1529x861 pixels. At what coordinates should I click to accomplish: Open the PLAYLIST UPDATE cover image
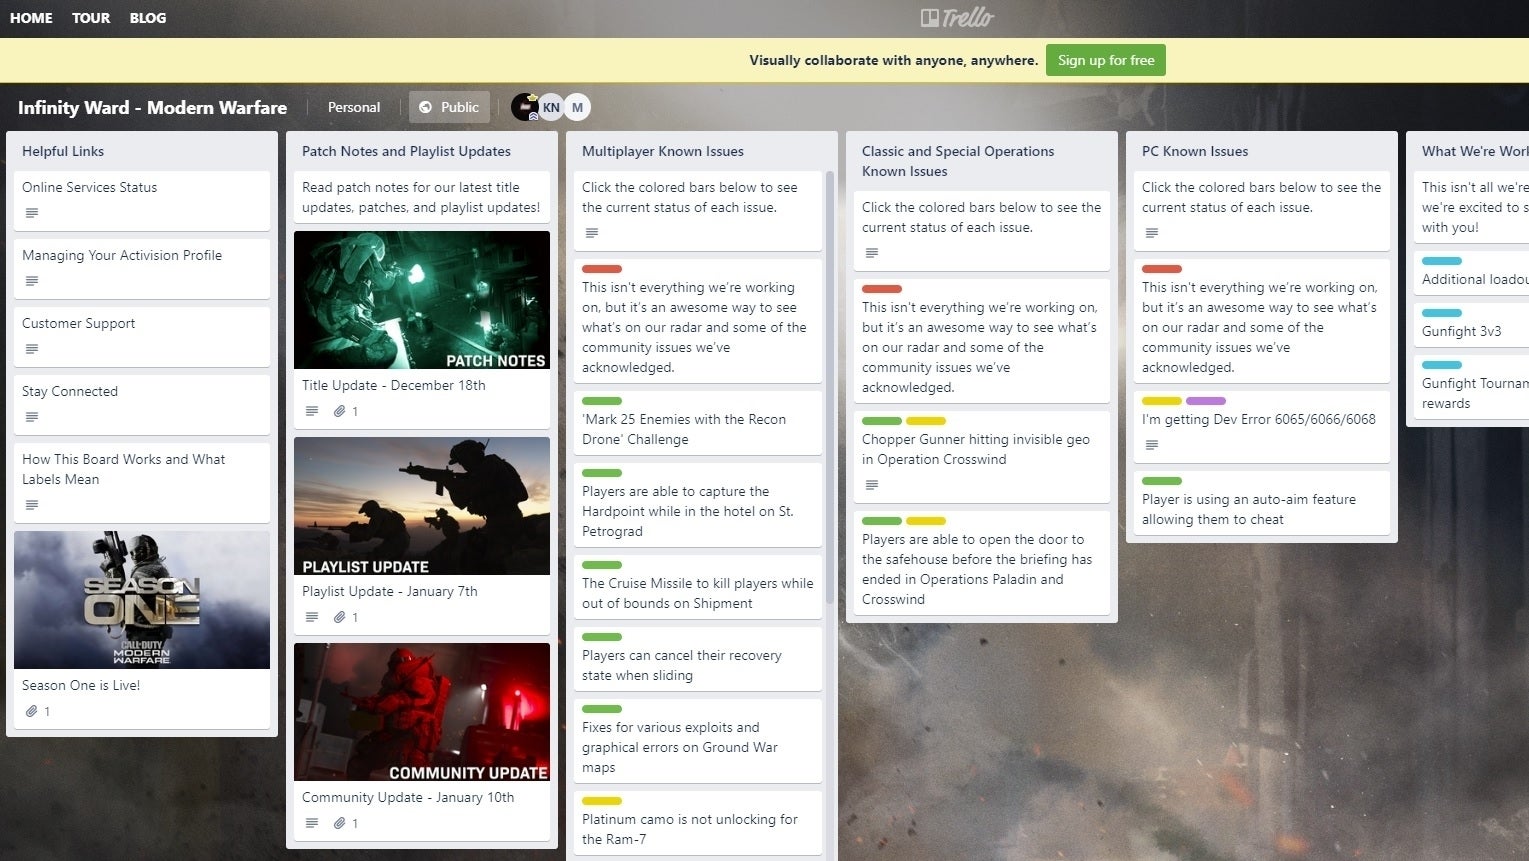422,506
